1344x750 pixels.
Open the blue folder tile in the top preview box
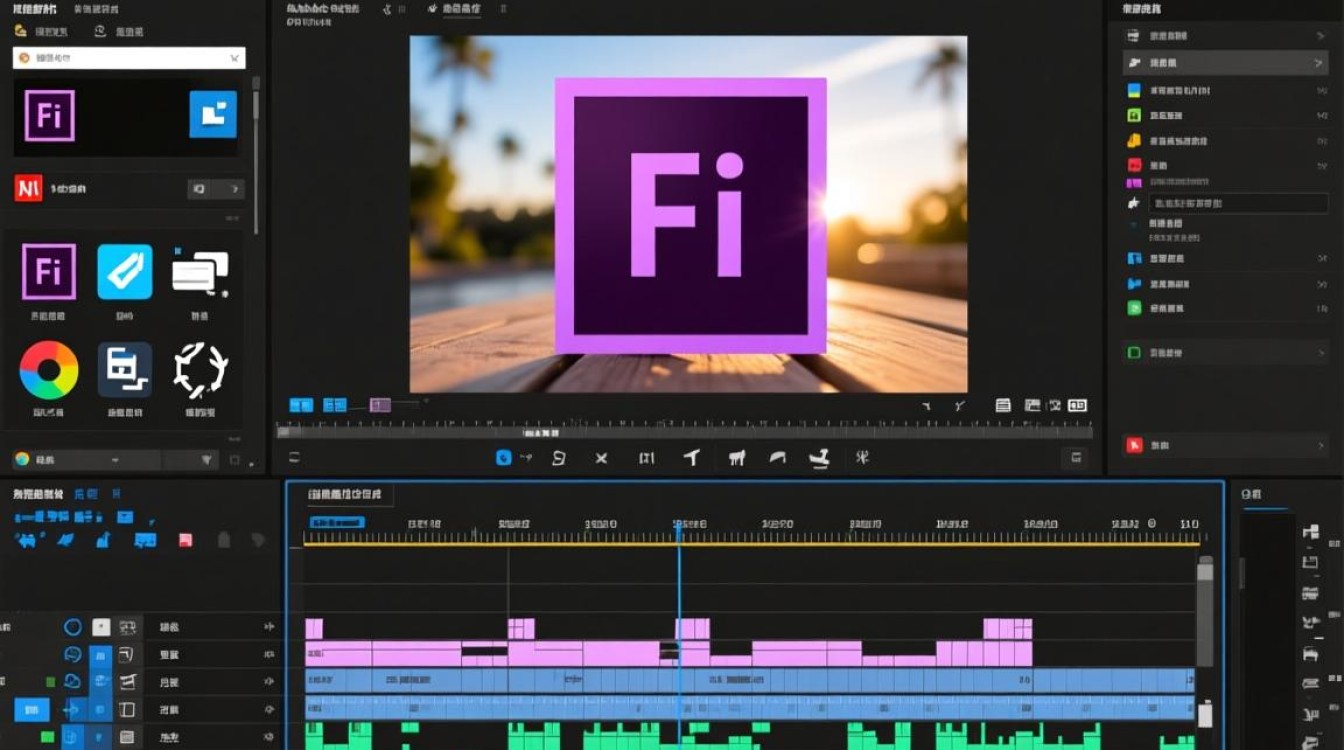tap(213, 114)
